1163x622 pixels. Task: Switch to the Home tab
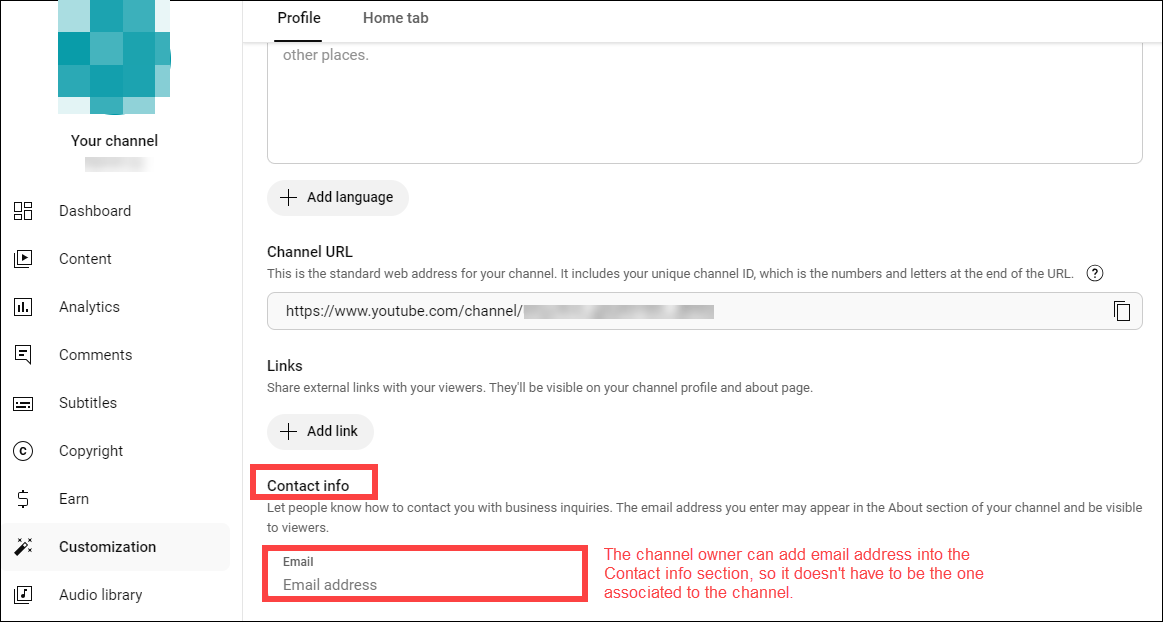[x=395, y=17]
